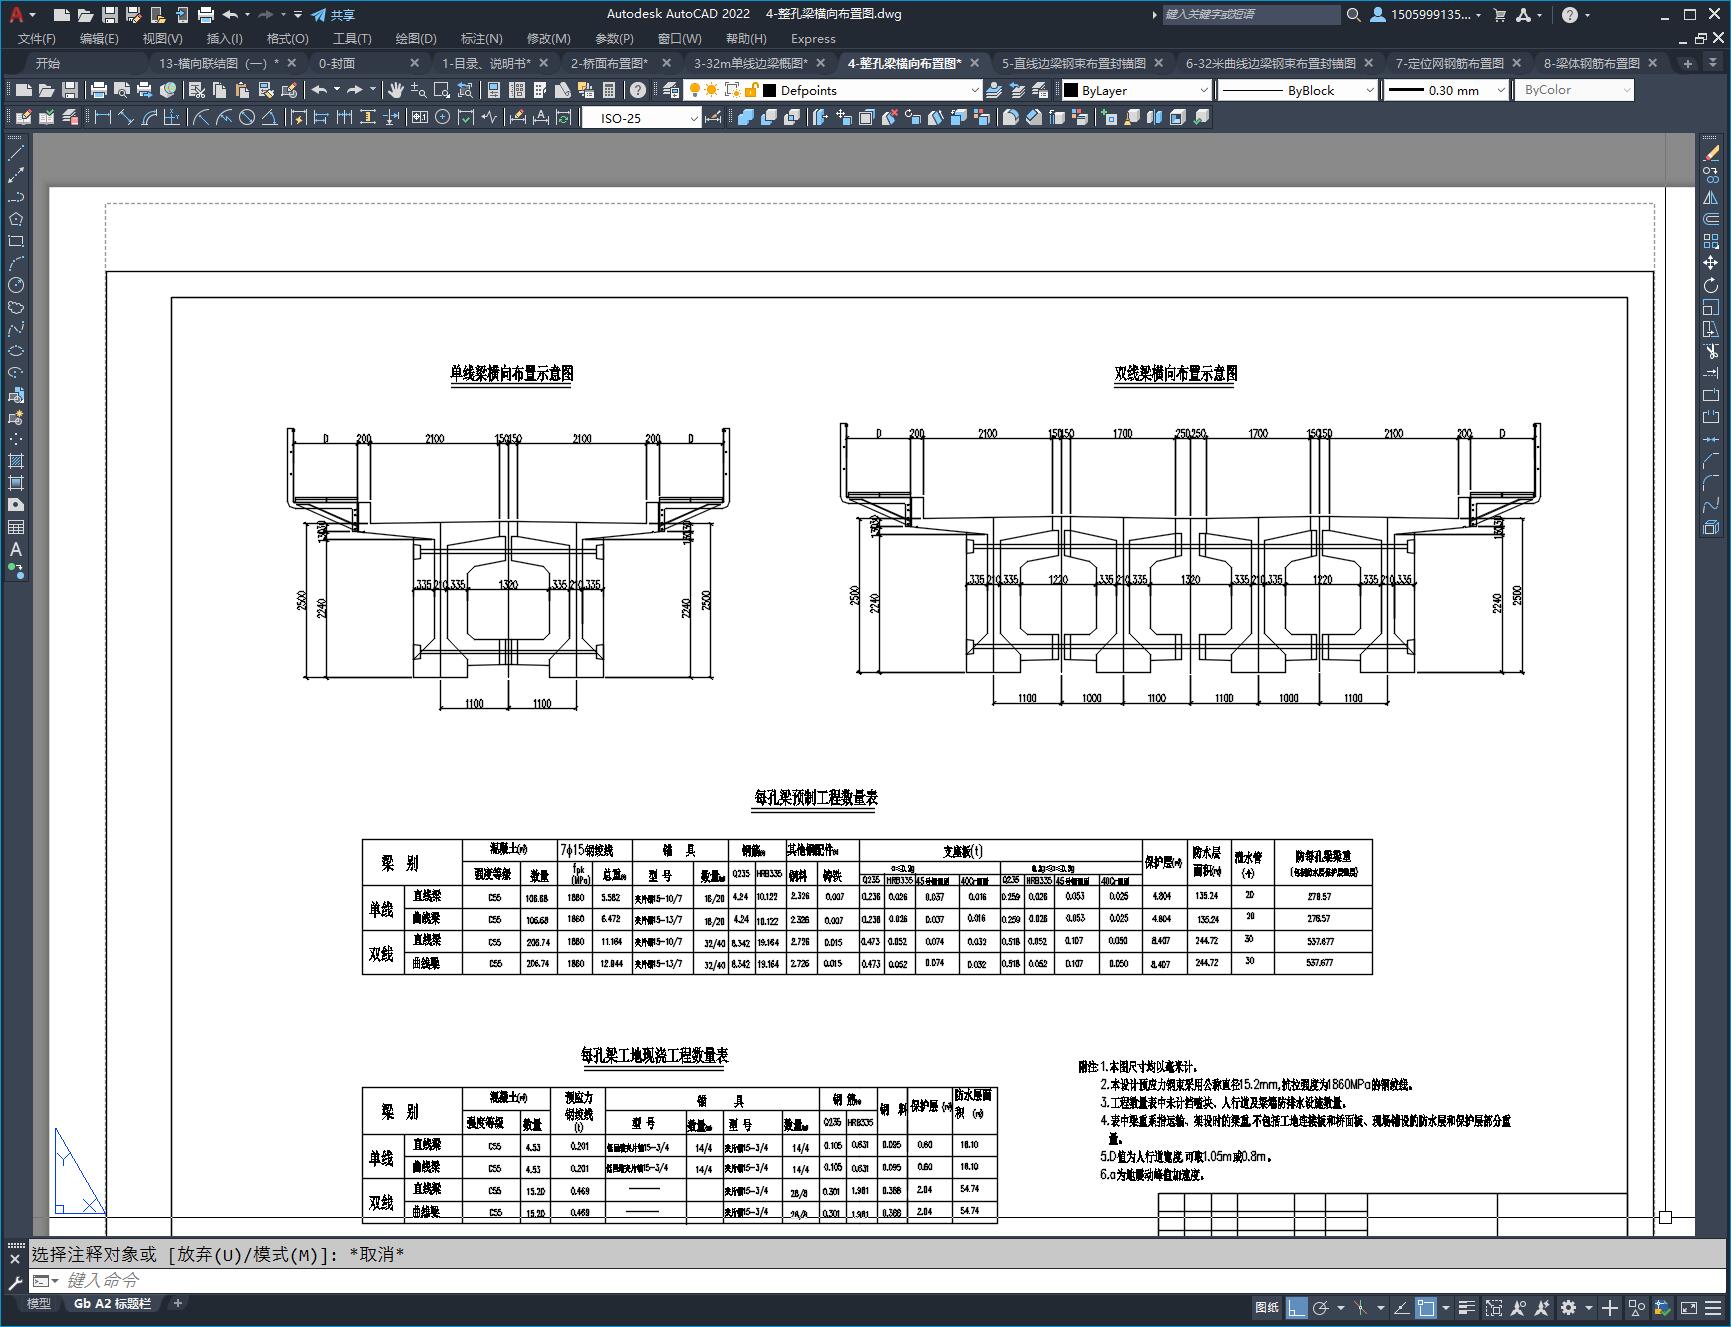Switch to the 7-定位网钢筋布置图 tab

pos(1449,62)
